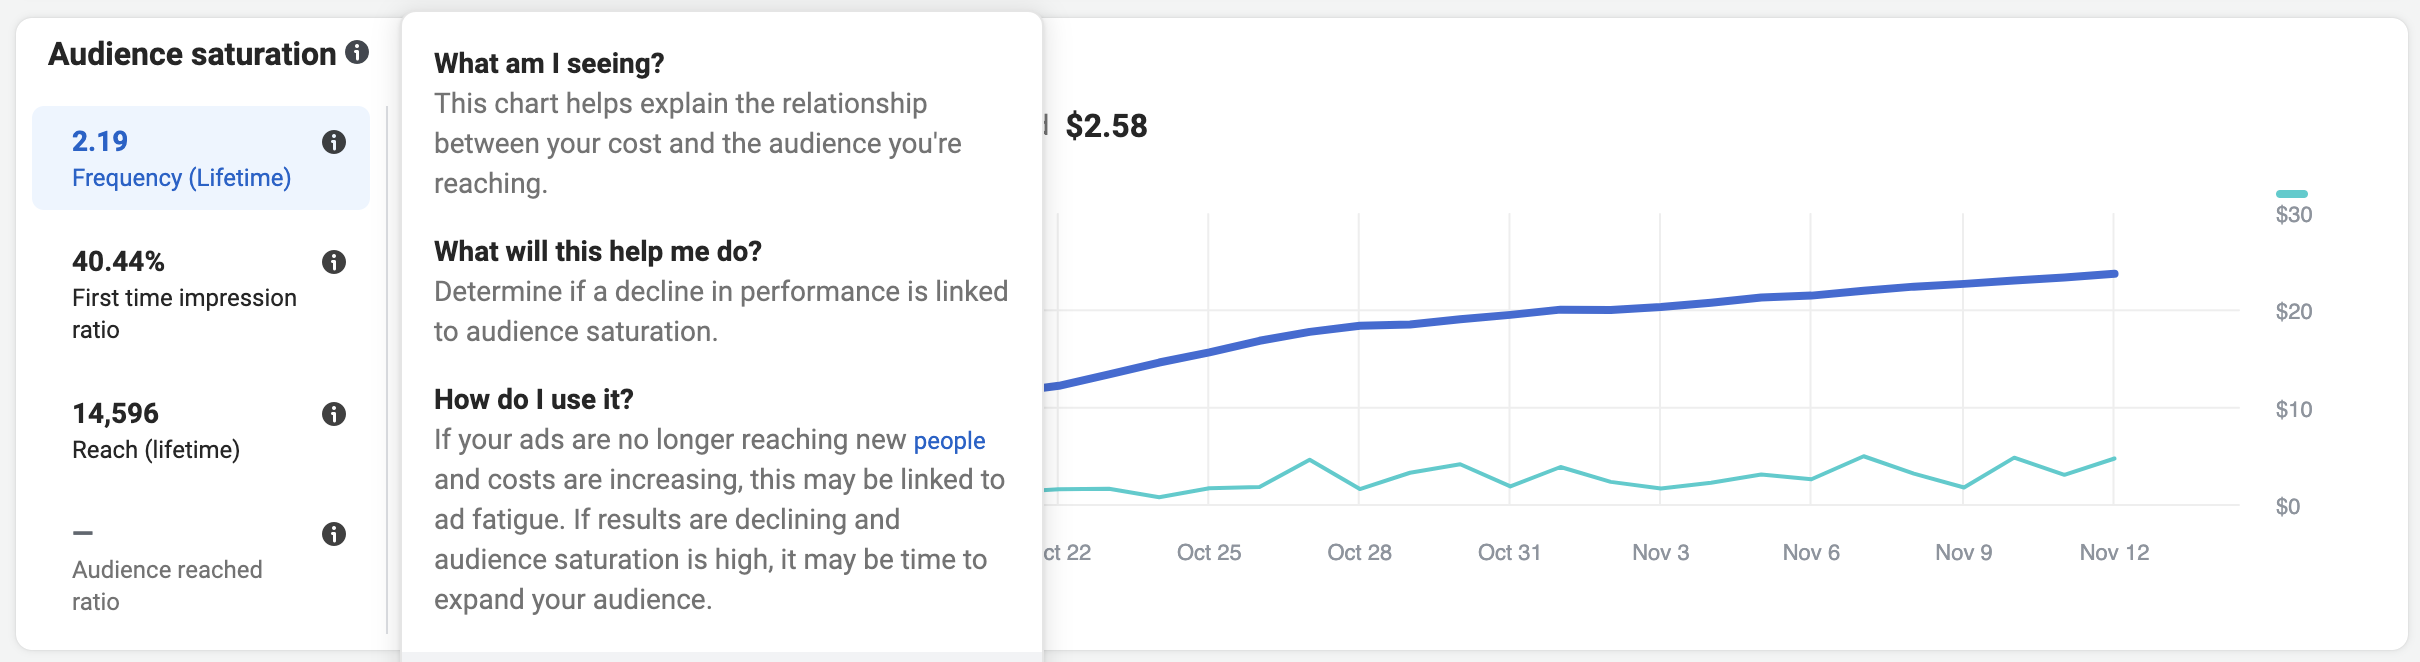Click info icon for First time impression ratio
This screenshot has height=662, width=2420.
pyautogui.click(x=334, y=262)
